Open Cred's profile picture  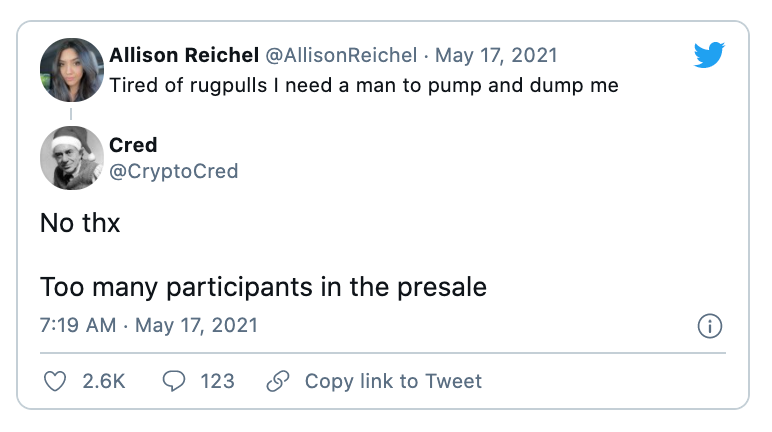point(72,158)
